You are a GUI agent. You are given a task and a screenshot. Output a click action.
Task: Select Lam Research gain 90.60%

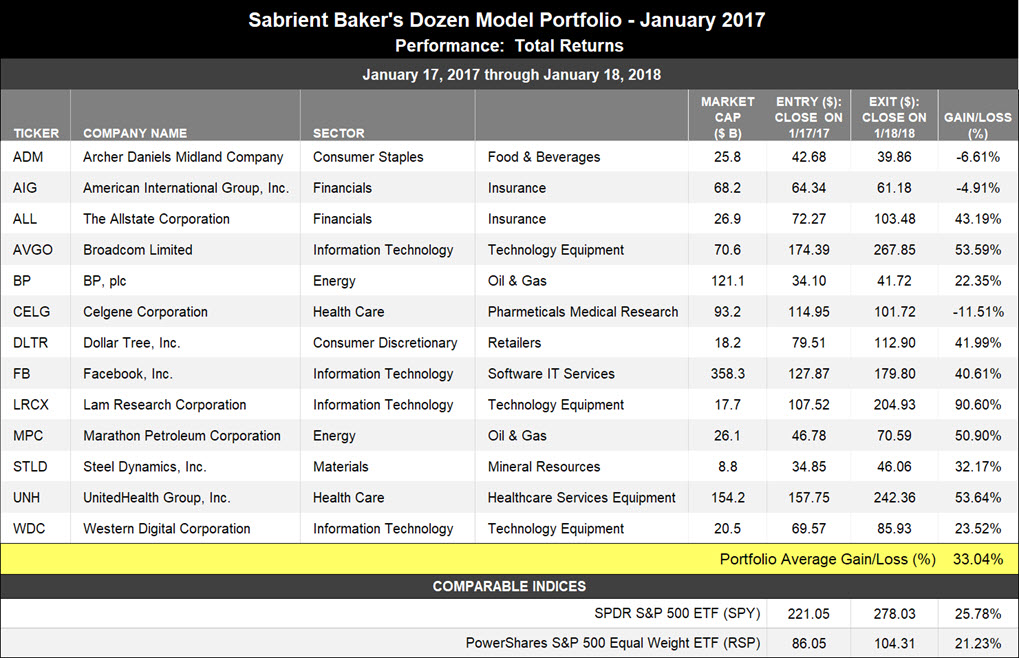coord(978,405)
